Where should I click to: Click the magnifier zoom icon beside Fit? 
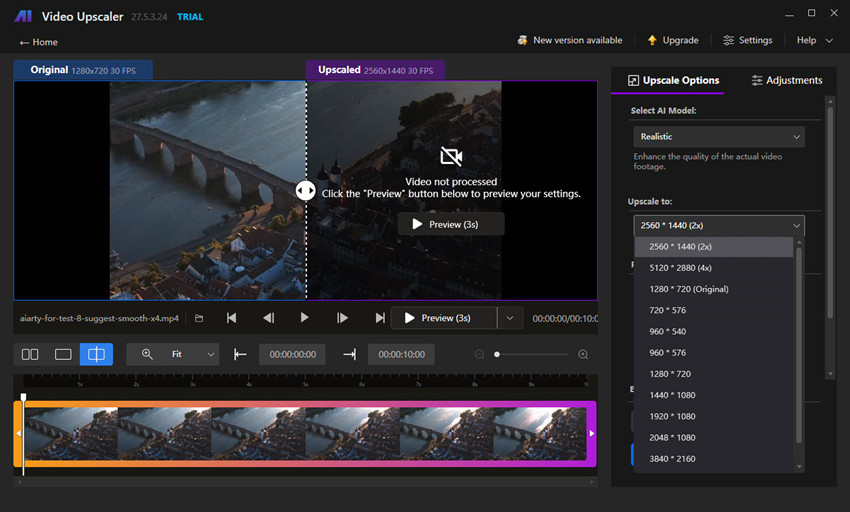(147, 354)
